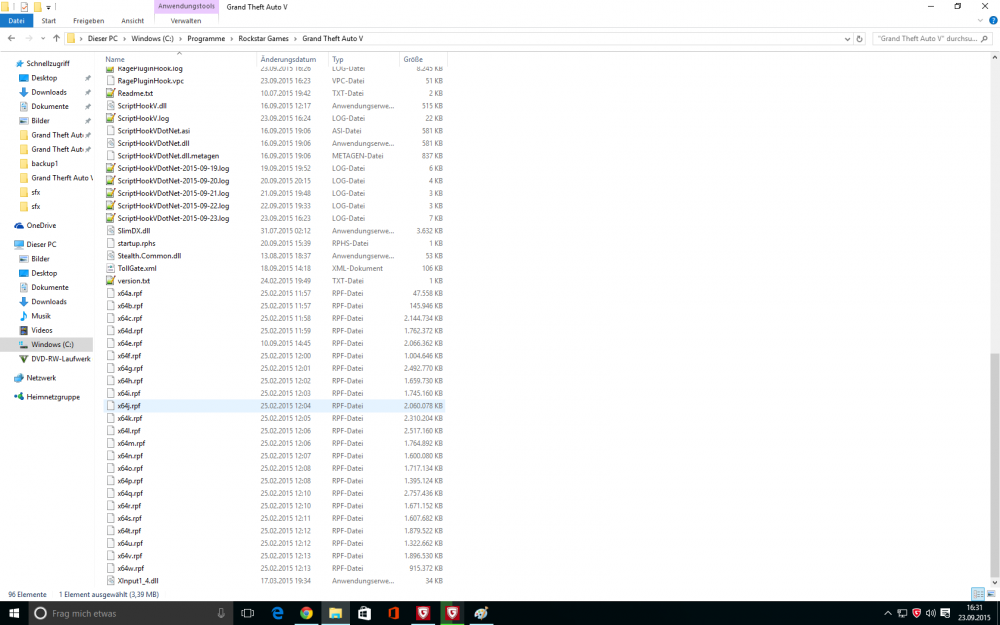This screenshot has width=1000, height=625.
Task: Go up one folder level arrow
Action: (x=56, y=38)
